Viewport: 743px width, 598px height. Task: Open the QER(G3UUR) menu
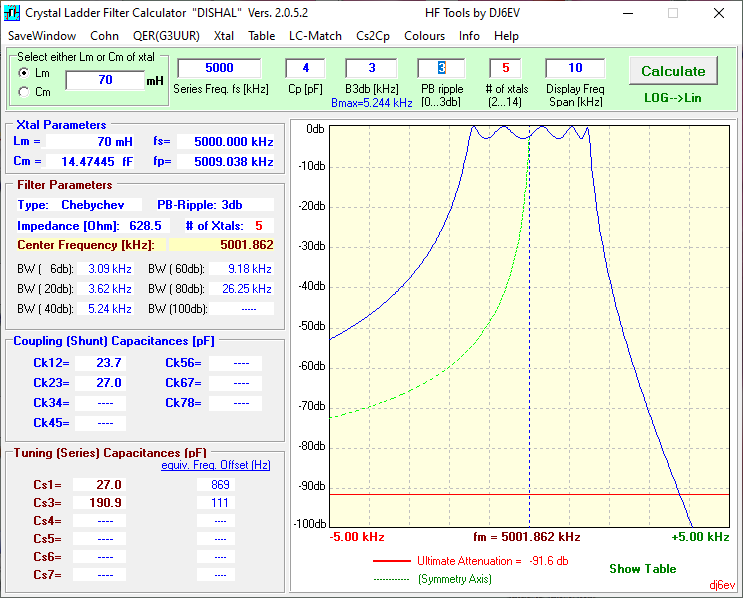click(166, 36)
